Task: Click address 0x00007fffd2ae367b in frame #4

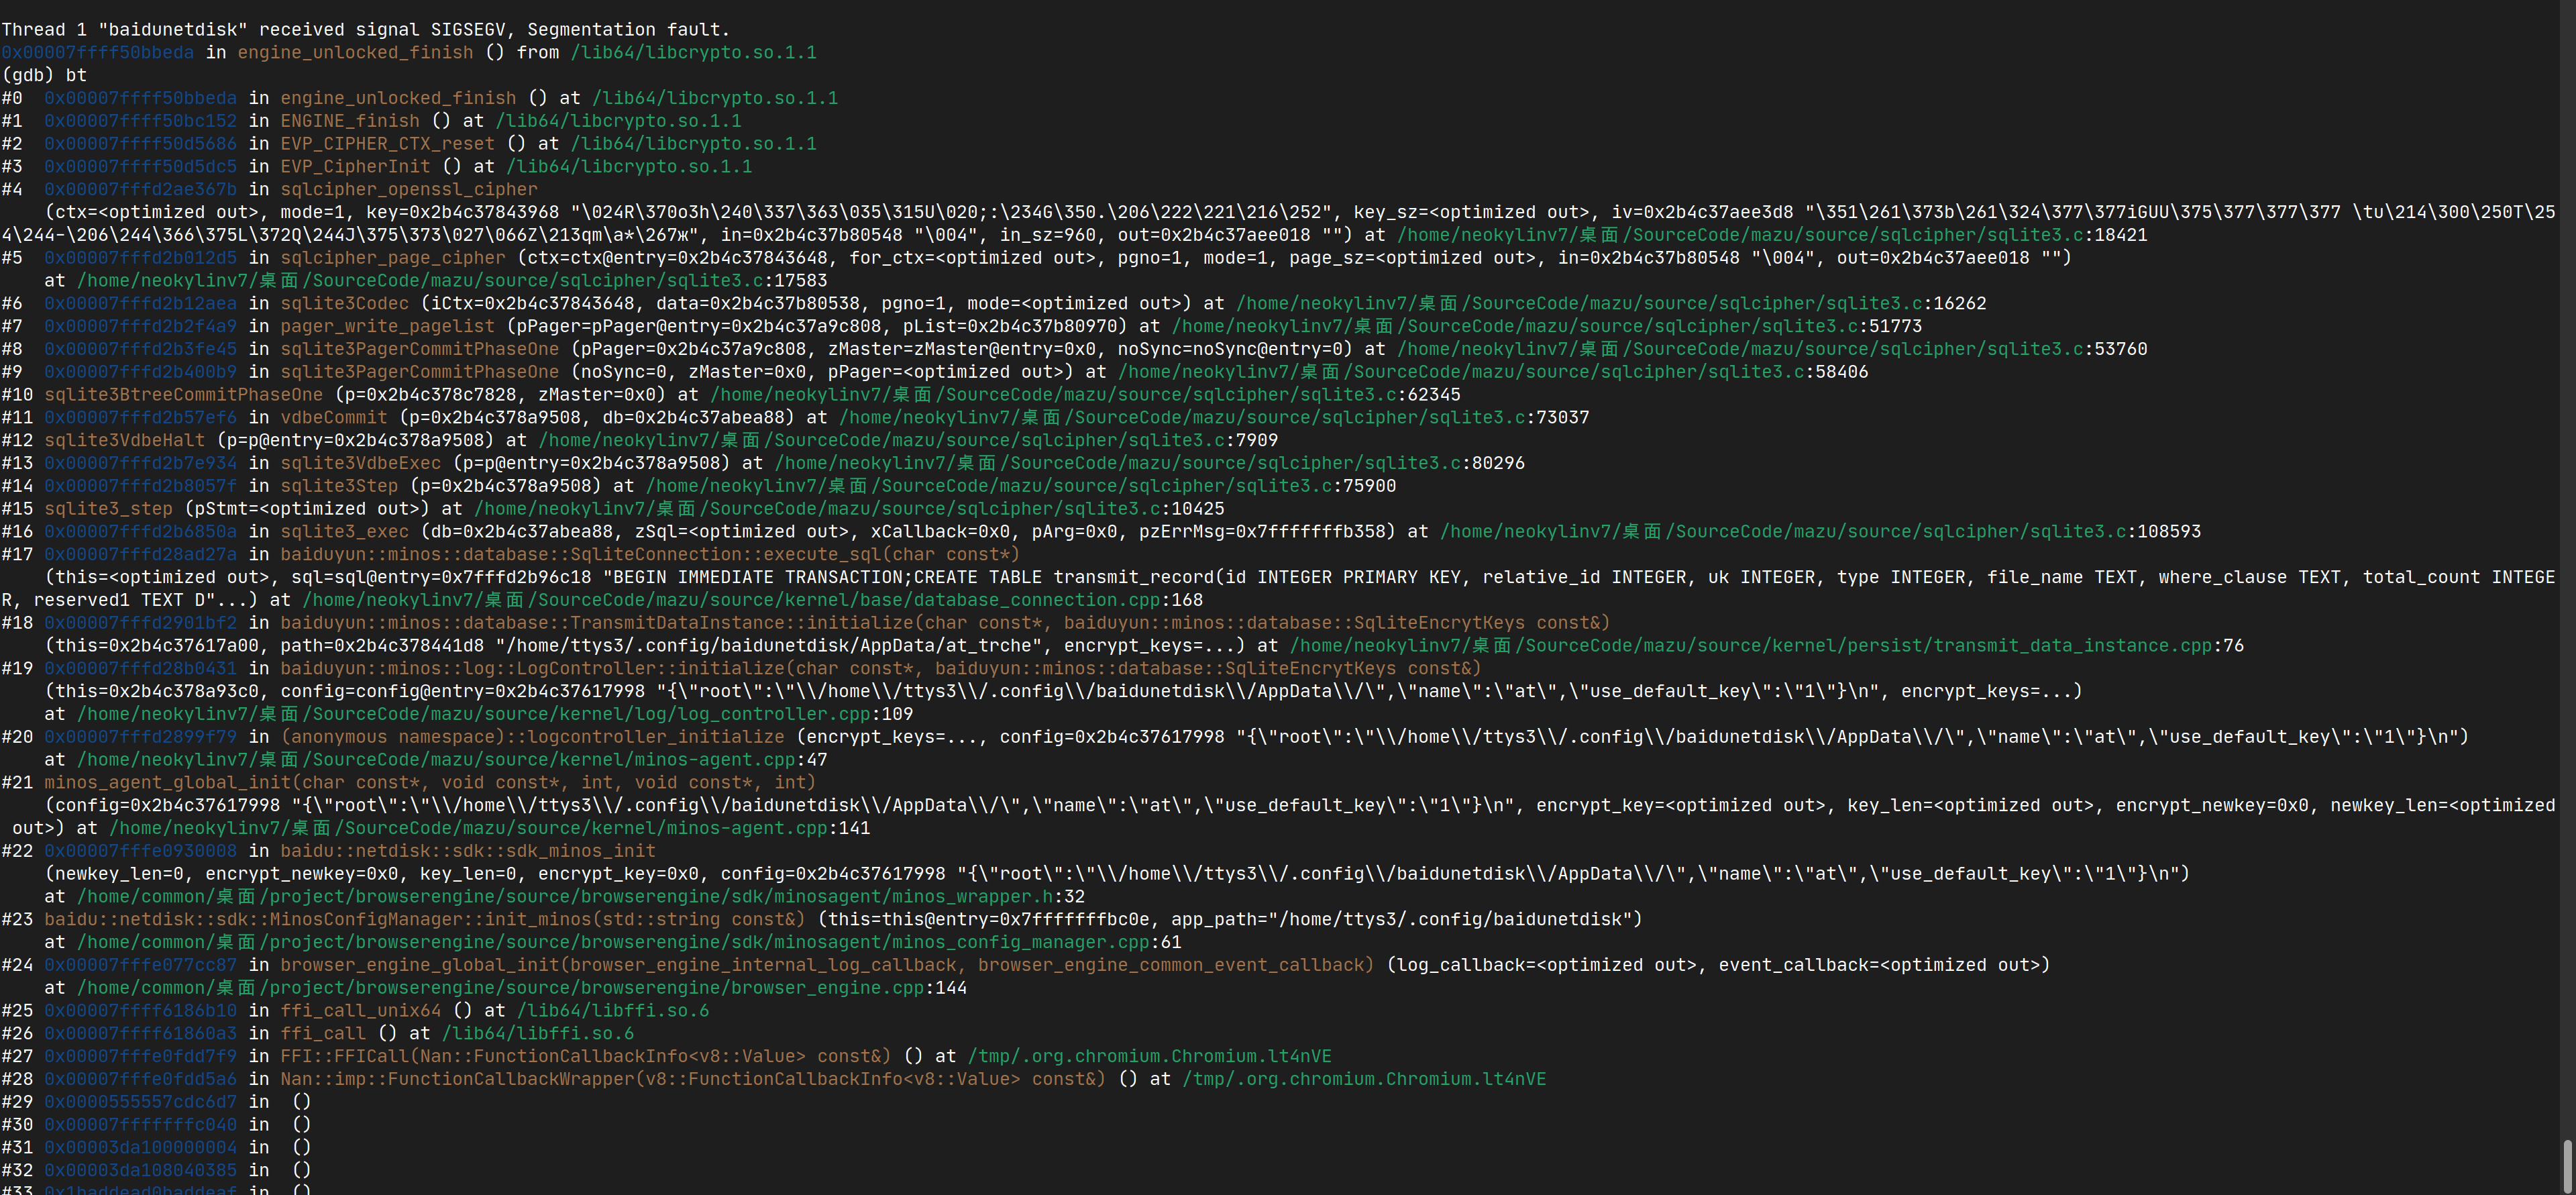Action: pyautogui.click(x=140, y=190)
